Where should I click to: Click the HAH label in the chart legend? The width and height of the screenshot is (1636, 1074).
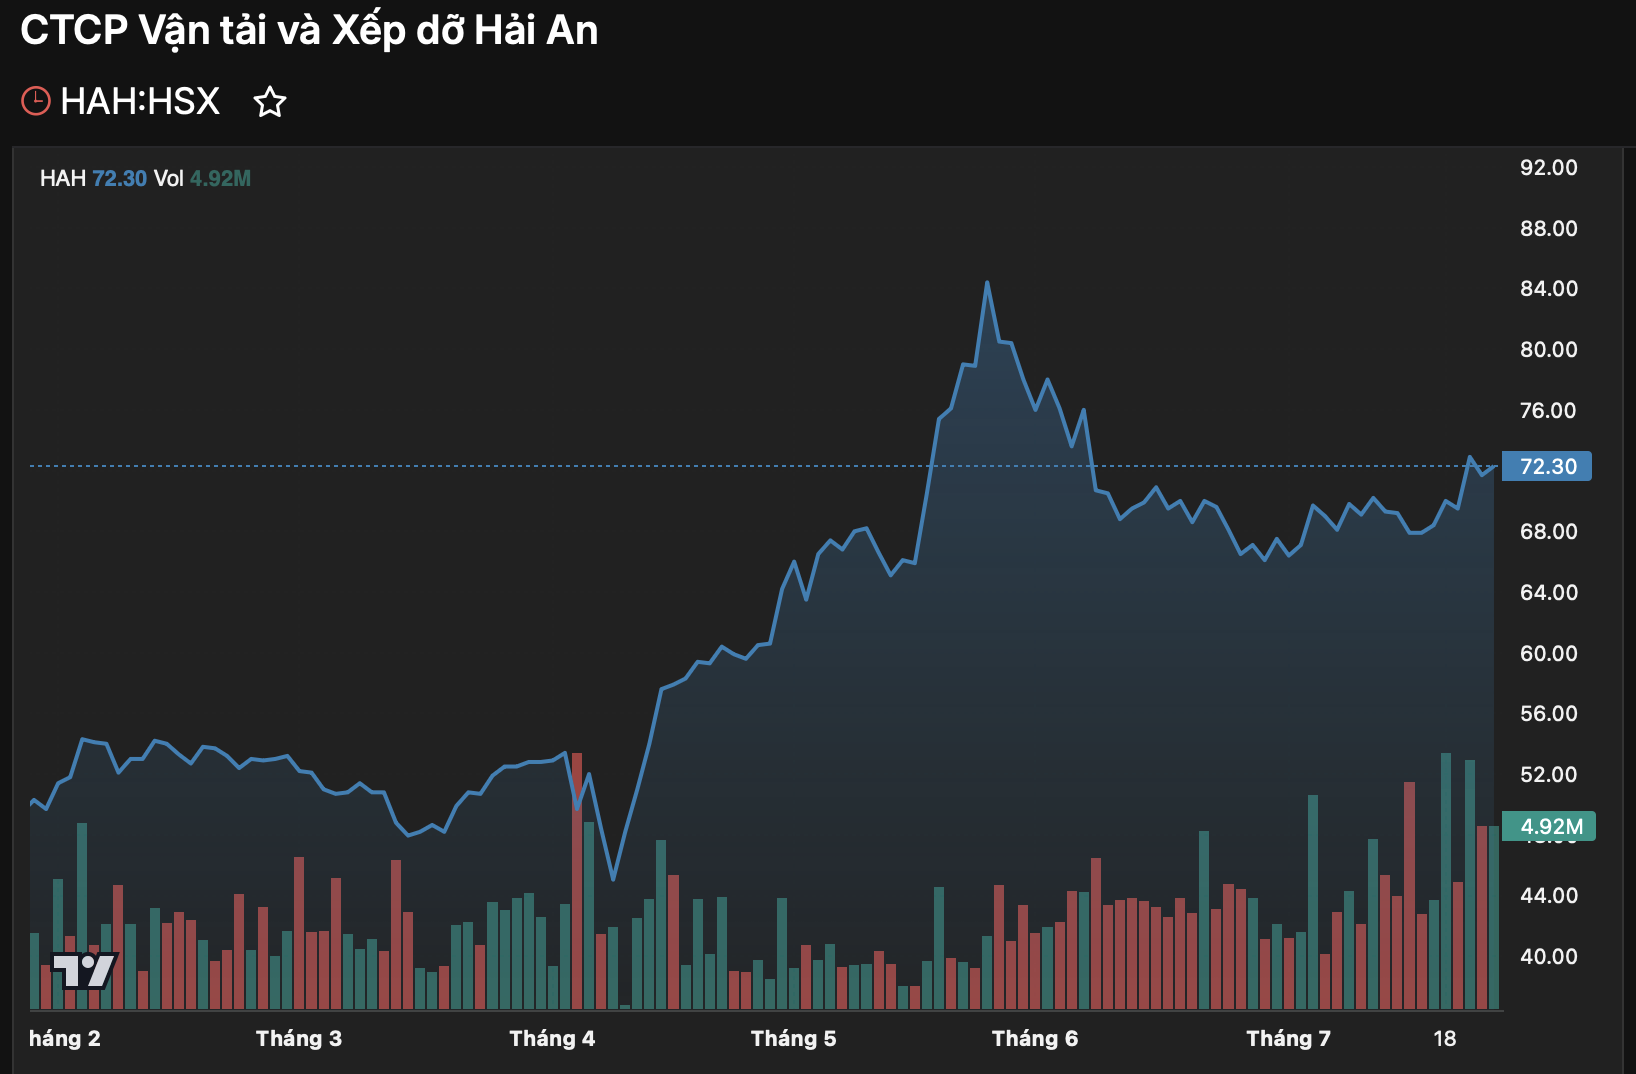pyautogui.click(x=63, y=178)
